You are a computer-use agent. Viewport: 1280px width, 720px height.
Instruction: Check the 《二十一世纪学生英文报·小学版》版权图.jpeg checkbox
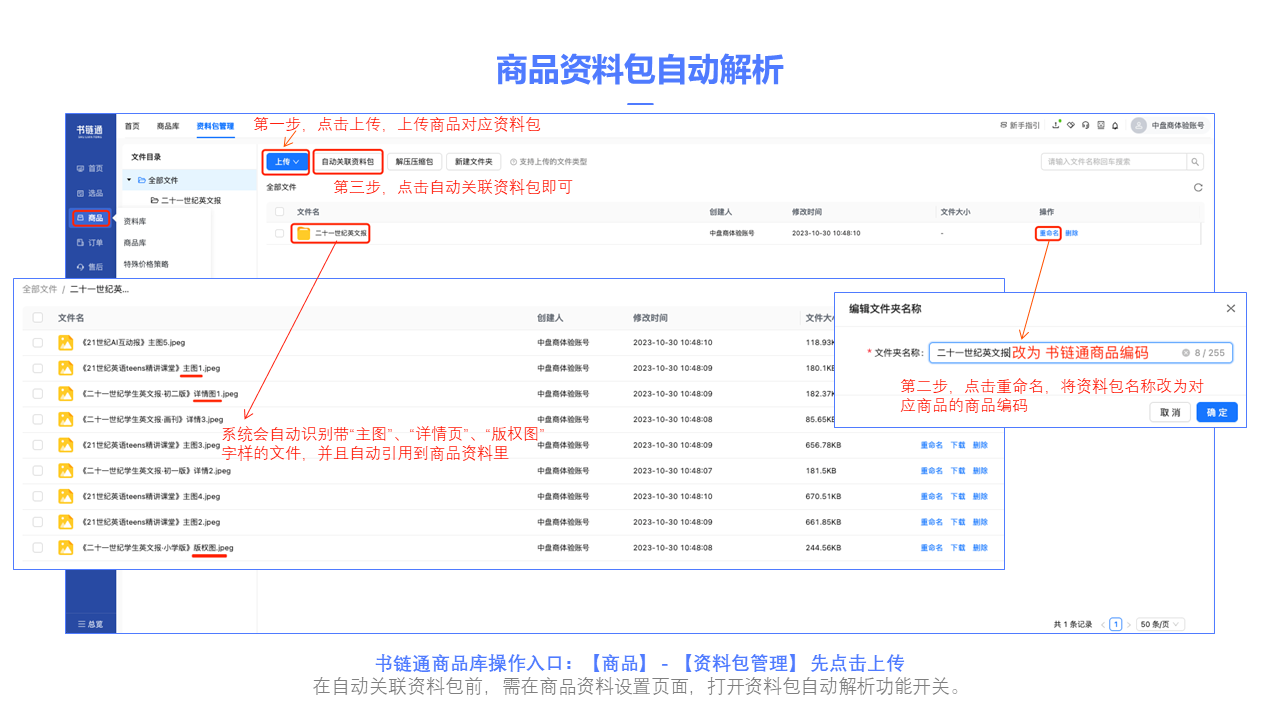[x=38, y=548]
